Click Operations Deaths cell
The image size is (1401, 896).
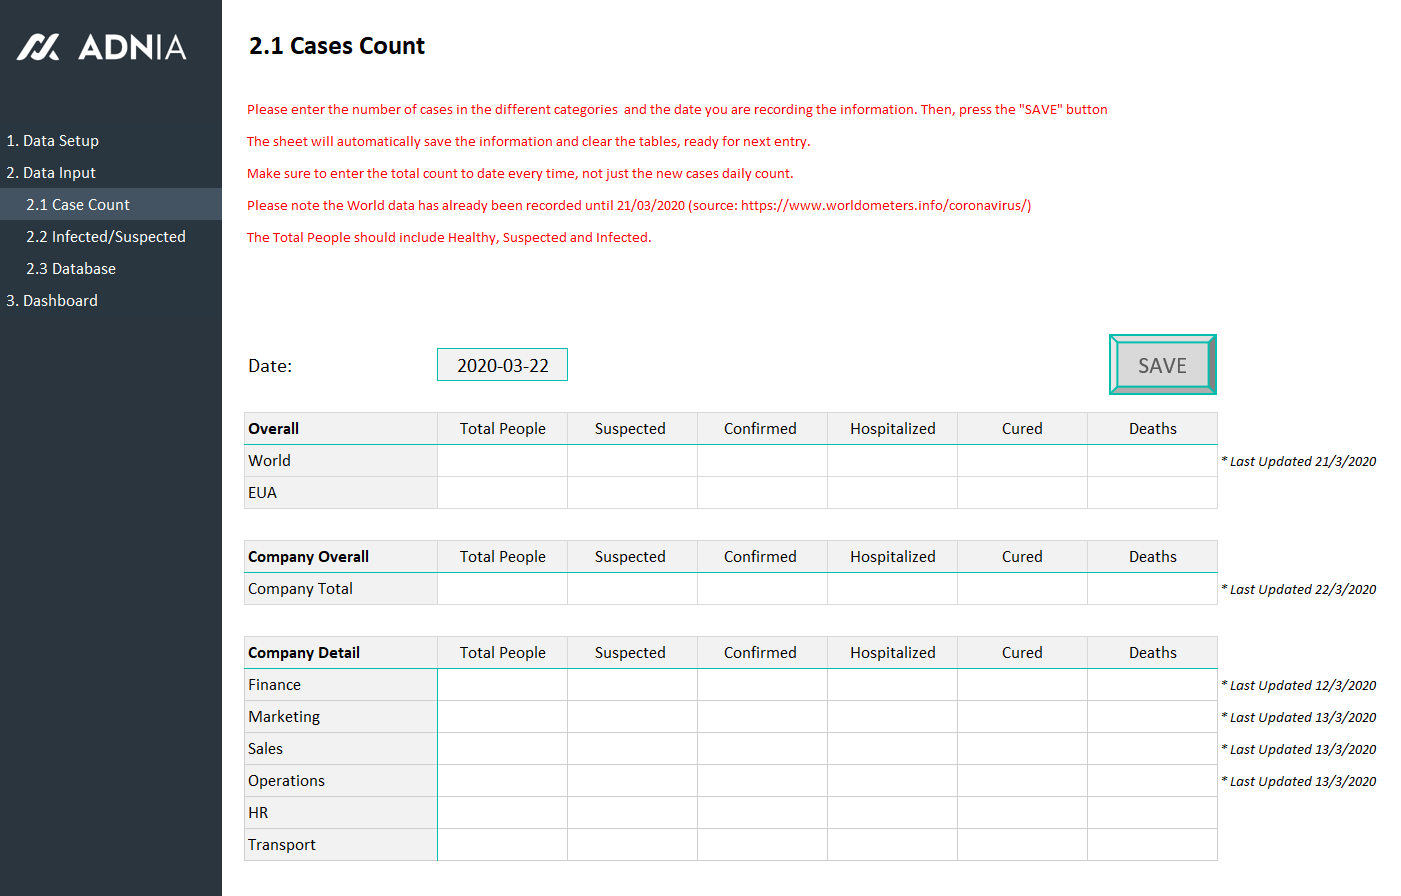click(x=1152, y=781)
